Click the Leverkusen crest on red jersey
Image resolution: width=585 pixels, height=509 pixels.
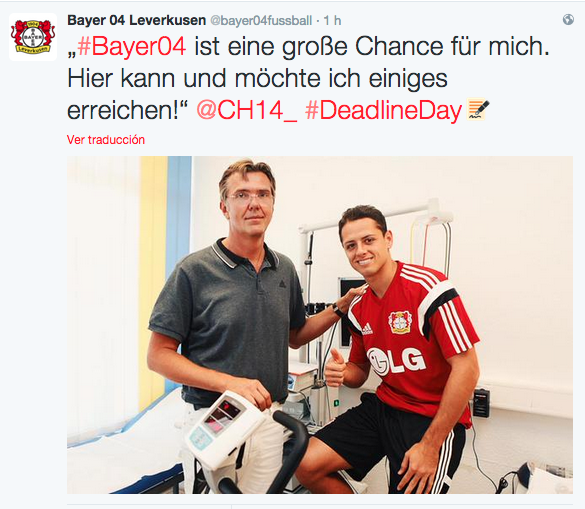[400, 322]
